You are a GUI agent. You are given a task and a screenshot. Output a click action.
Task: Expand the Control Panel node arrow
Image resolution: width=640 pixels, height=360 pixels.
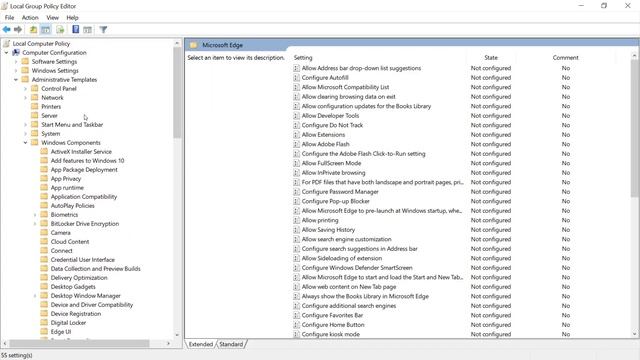[25, 89]
